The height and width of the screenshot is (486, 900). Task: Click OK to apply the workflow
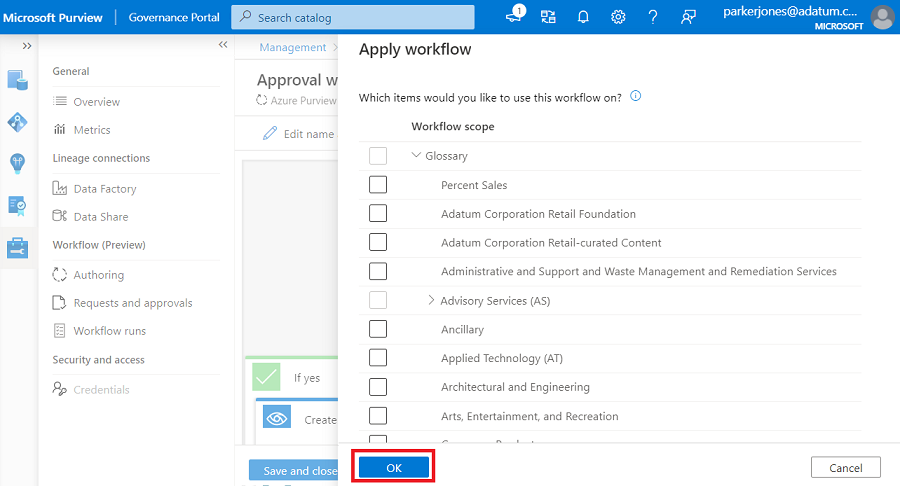tap(394, 468)
